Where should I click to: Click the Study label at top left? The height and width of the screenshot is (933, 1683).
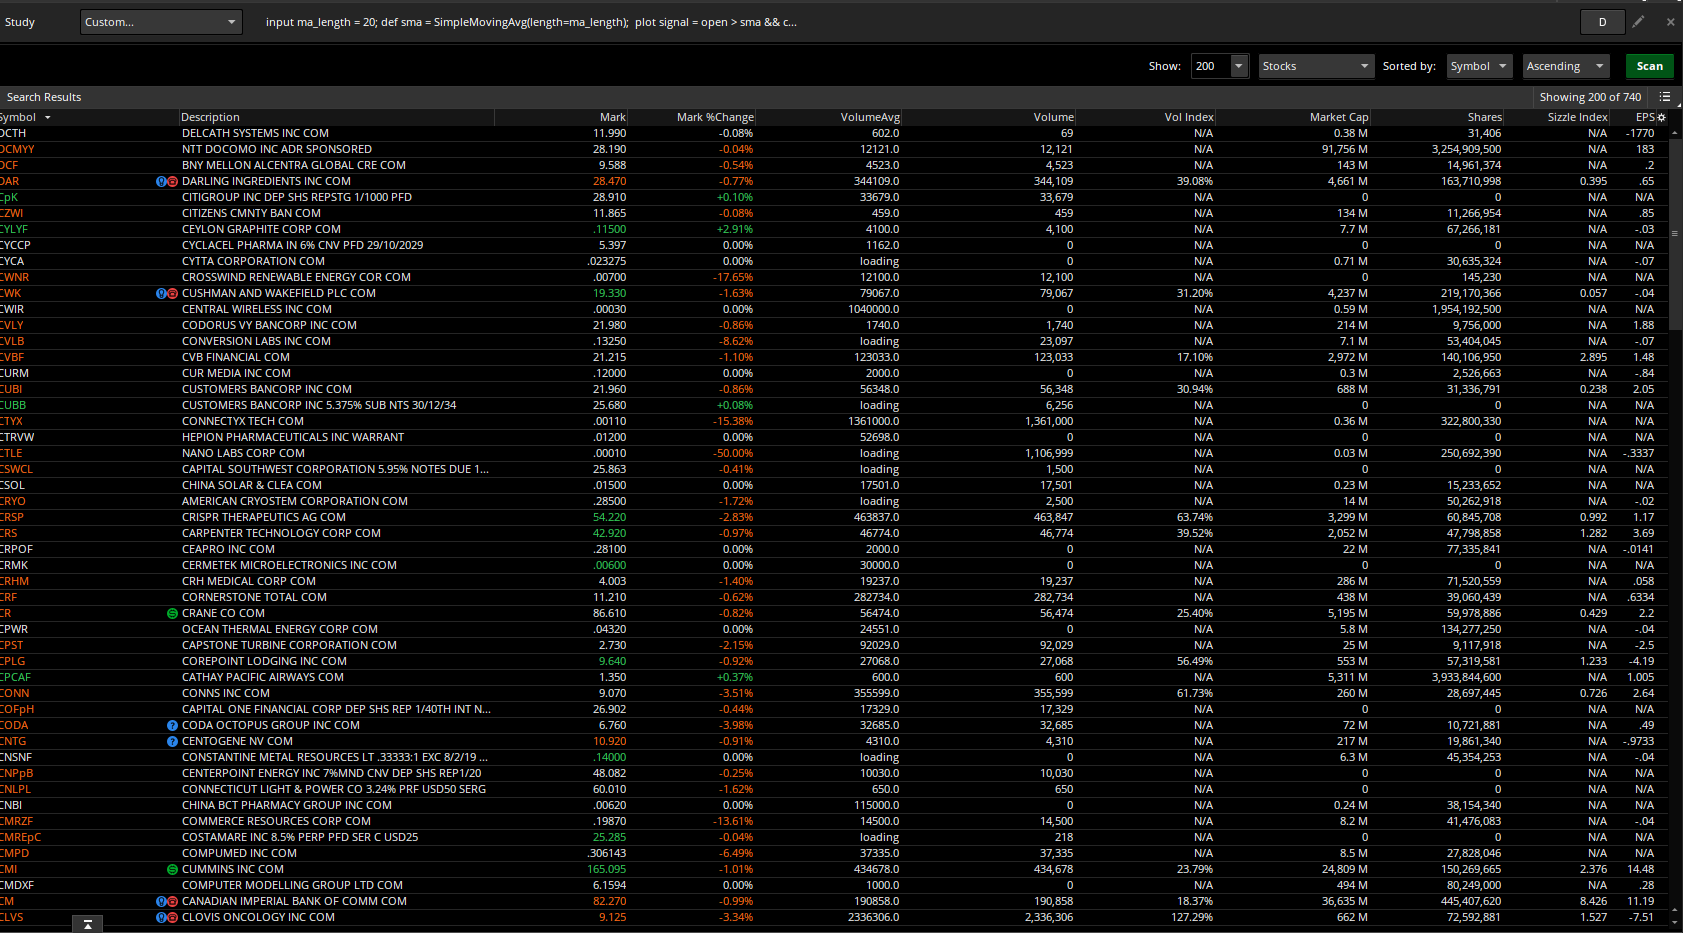click(20, 22)
